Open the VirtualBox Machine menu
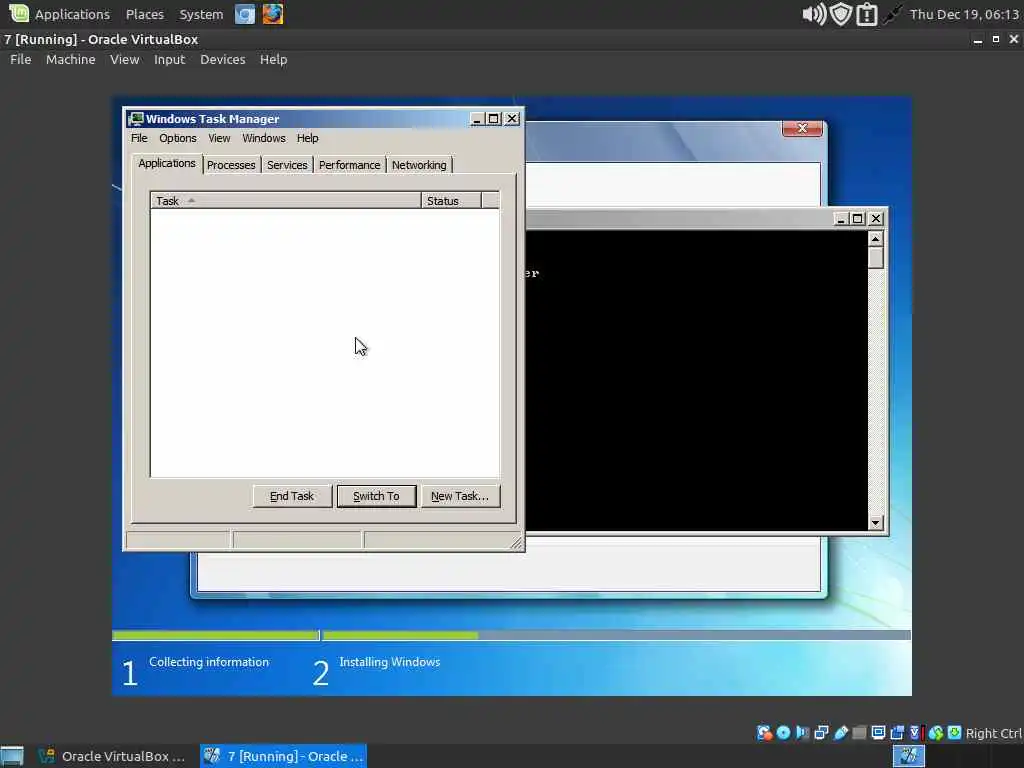 pyautogui.click(x=71, y=59)
